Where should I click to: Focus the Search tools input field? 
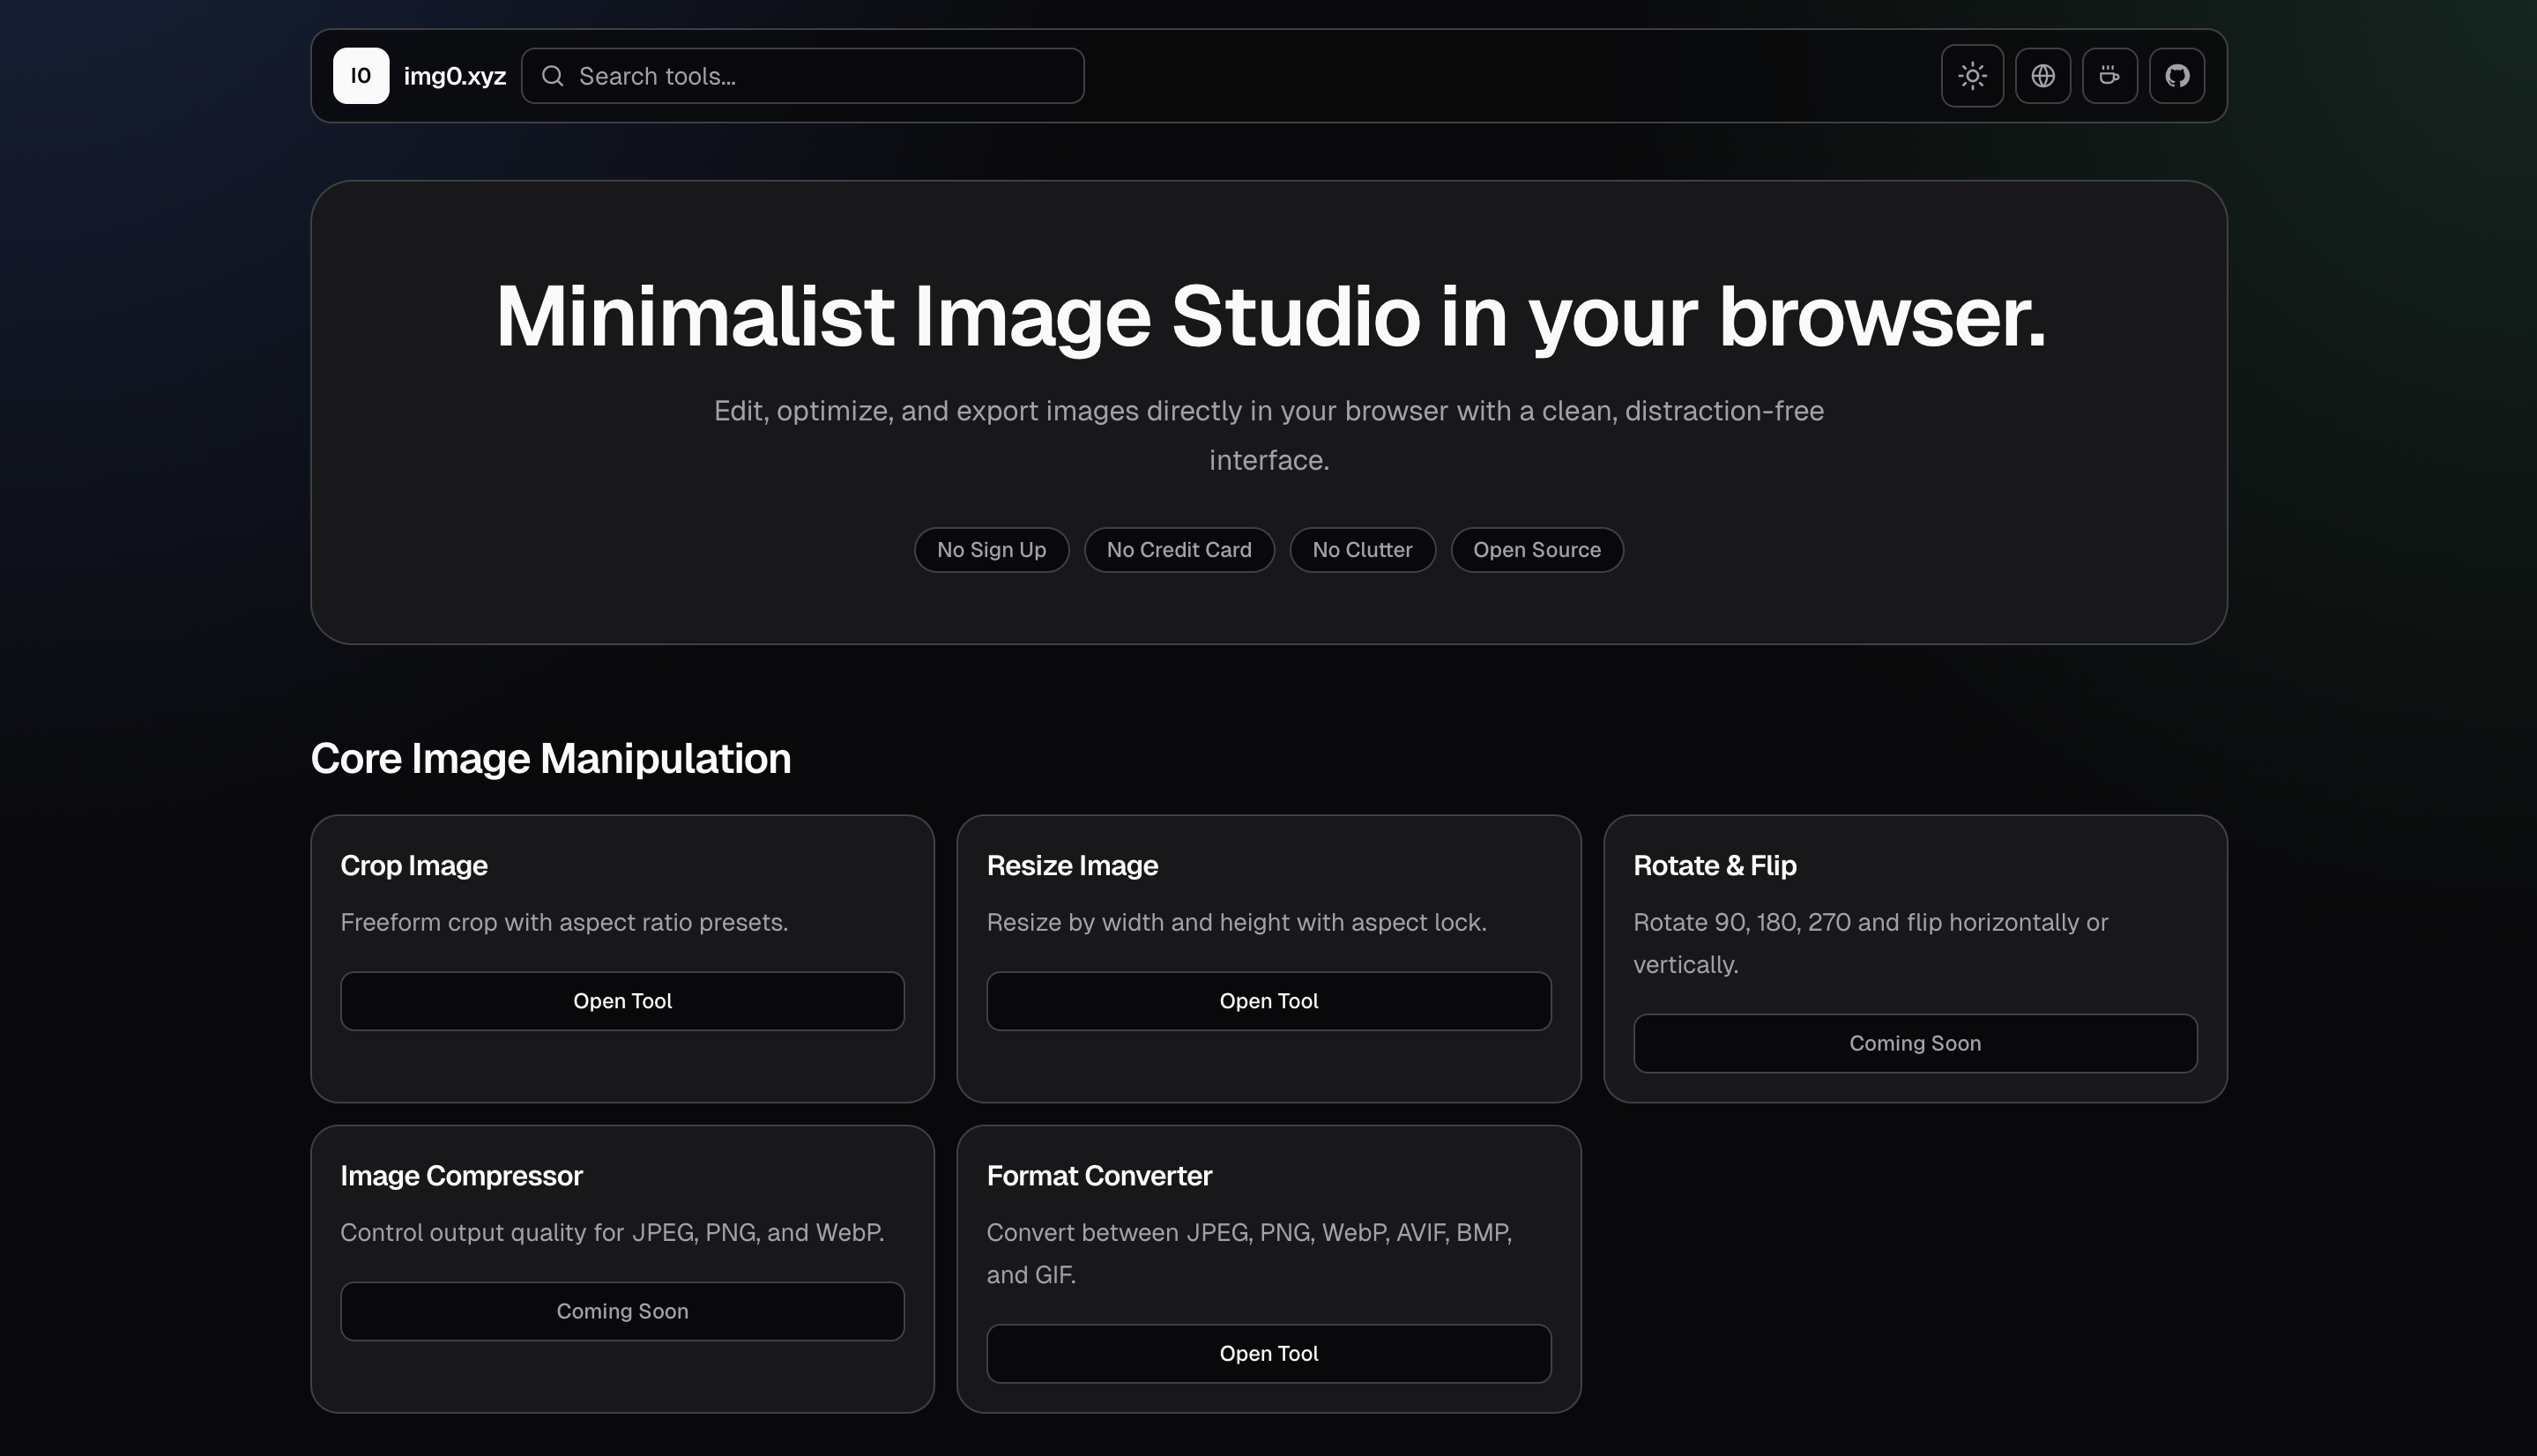(820, 76)
